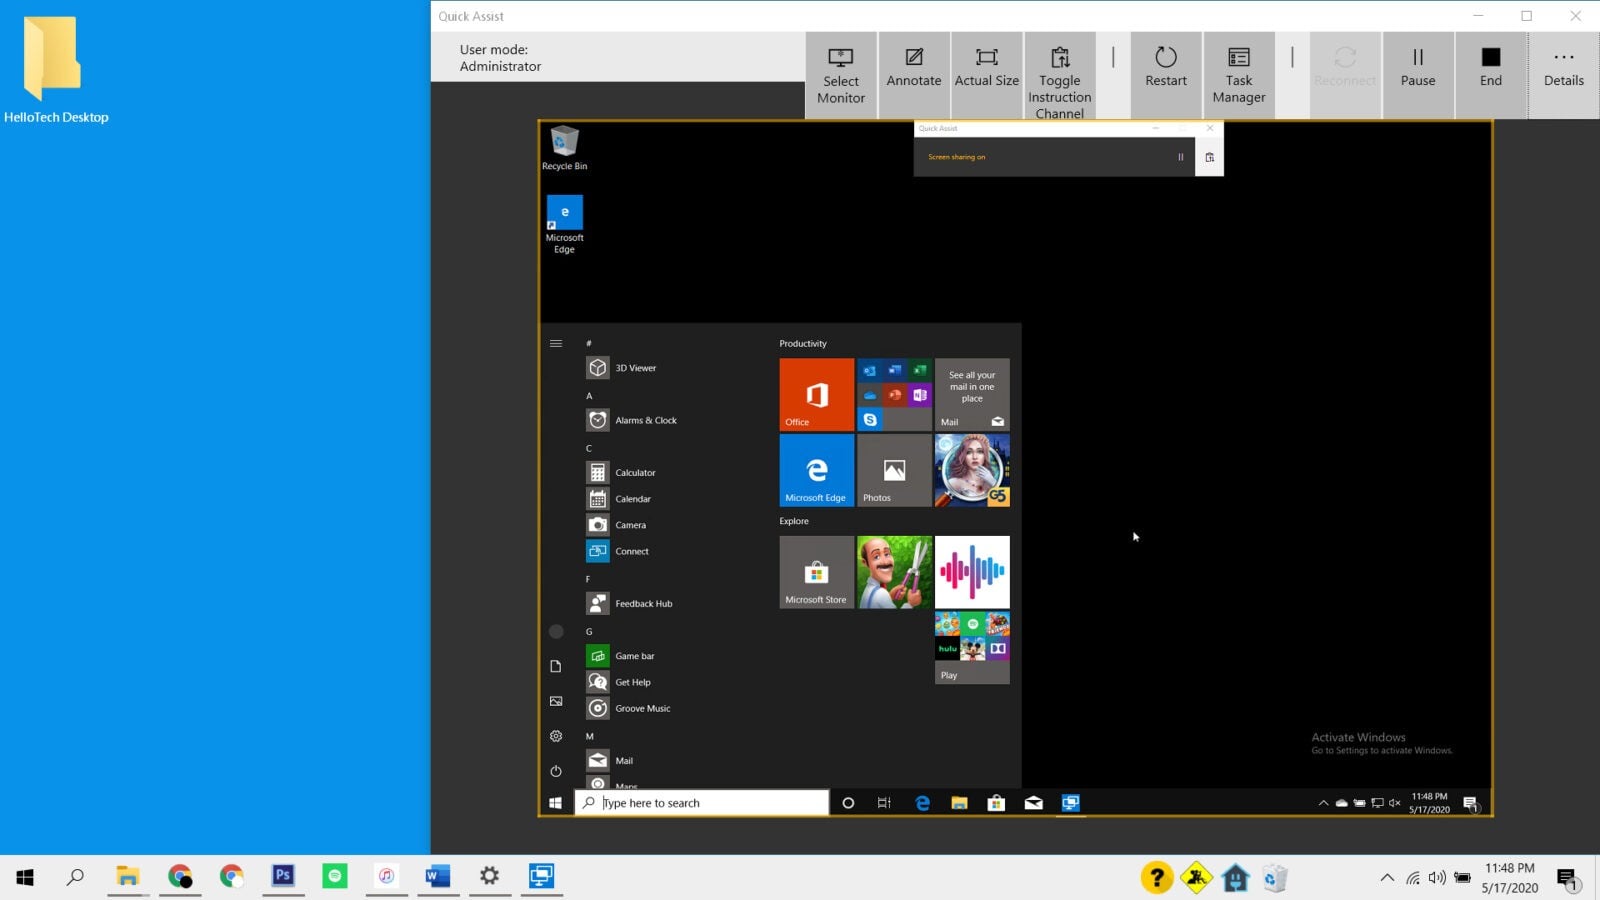Viewport: 1600px width, 900px height.
Task: Launch Microsoft Store from the Explore tiles
Action: pos(816,572)
